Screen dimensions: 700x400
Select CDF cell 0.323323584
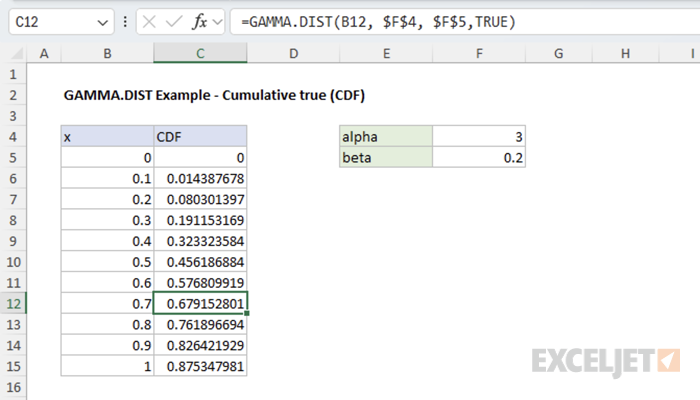tap(200, 241)
